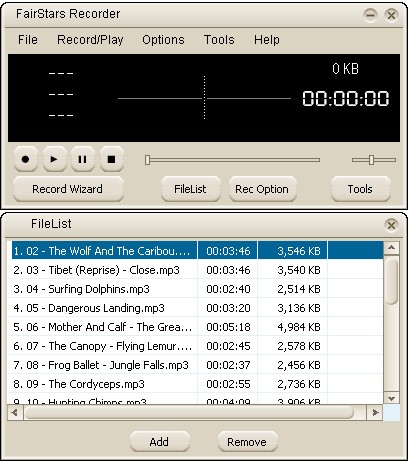
Task: Click the Play button
Action: click(54, 159)
